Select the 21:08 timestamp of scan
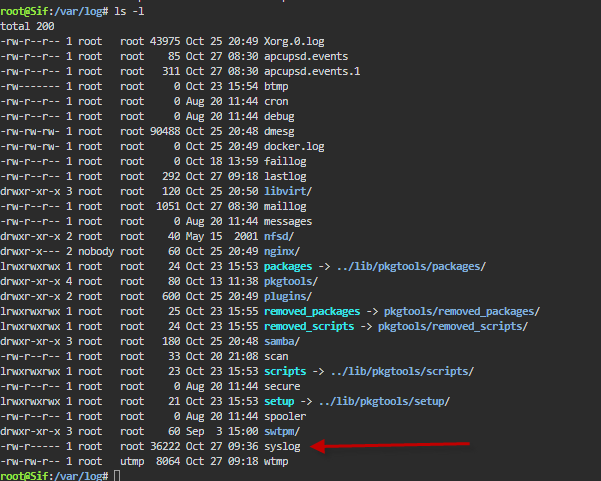The height and width of the screenshot is (481, 601). (x=243, y=356)
